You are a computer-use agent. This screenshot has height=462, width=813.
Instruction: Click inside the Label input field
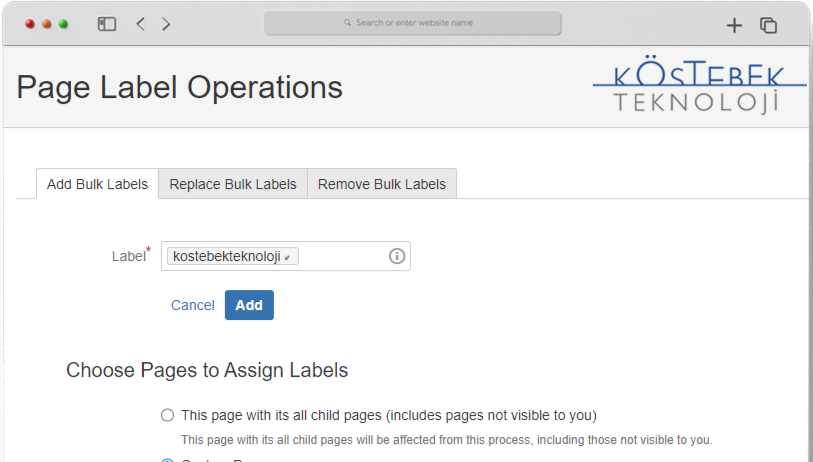(x=340, y=257)
